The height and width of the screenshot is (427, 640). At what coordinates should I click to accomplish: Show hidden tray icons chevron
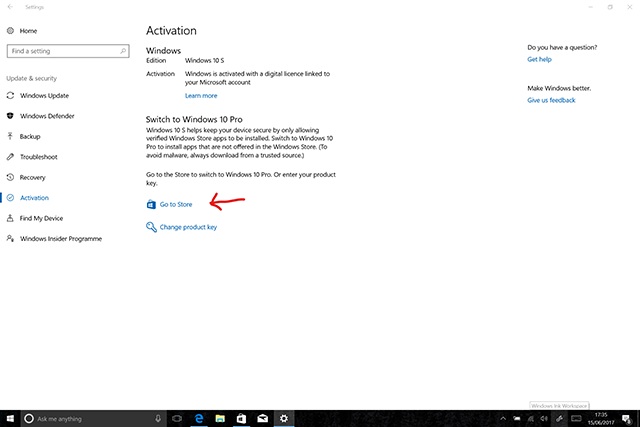tap(503, 418)
